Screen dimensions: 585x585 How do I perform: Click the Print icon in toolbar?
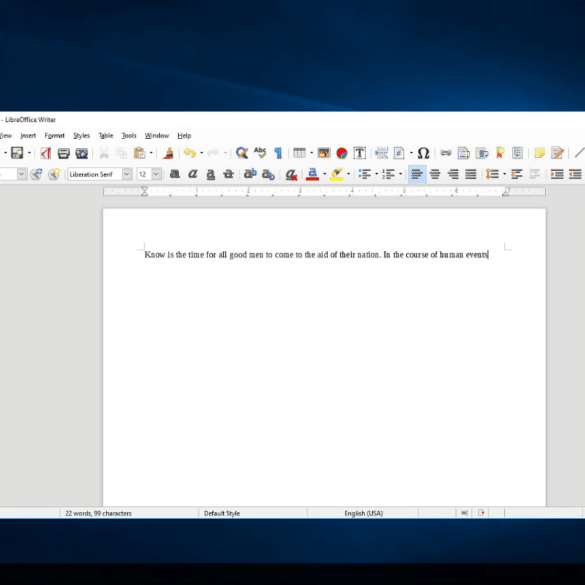point(63,153)
